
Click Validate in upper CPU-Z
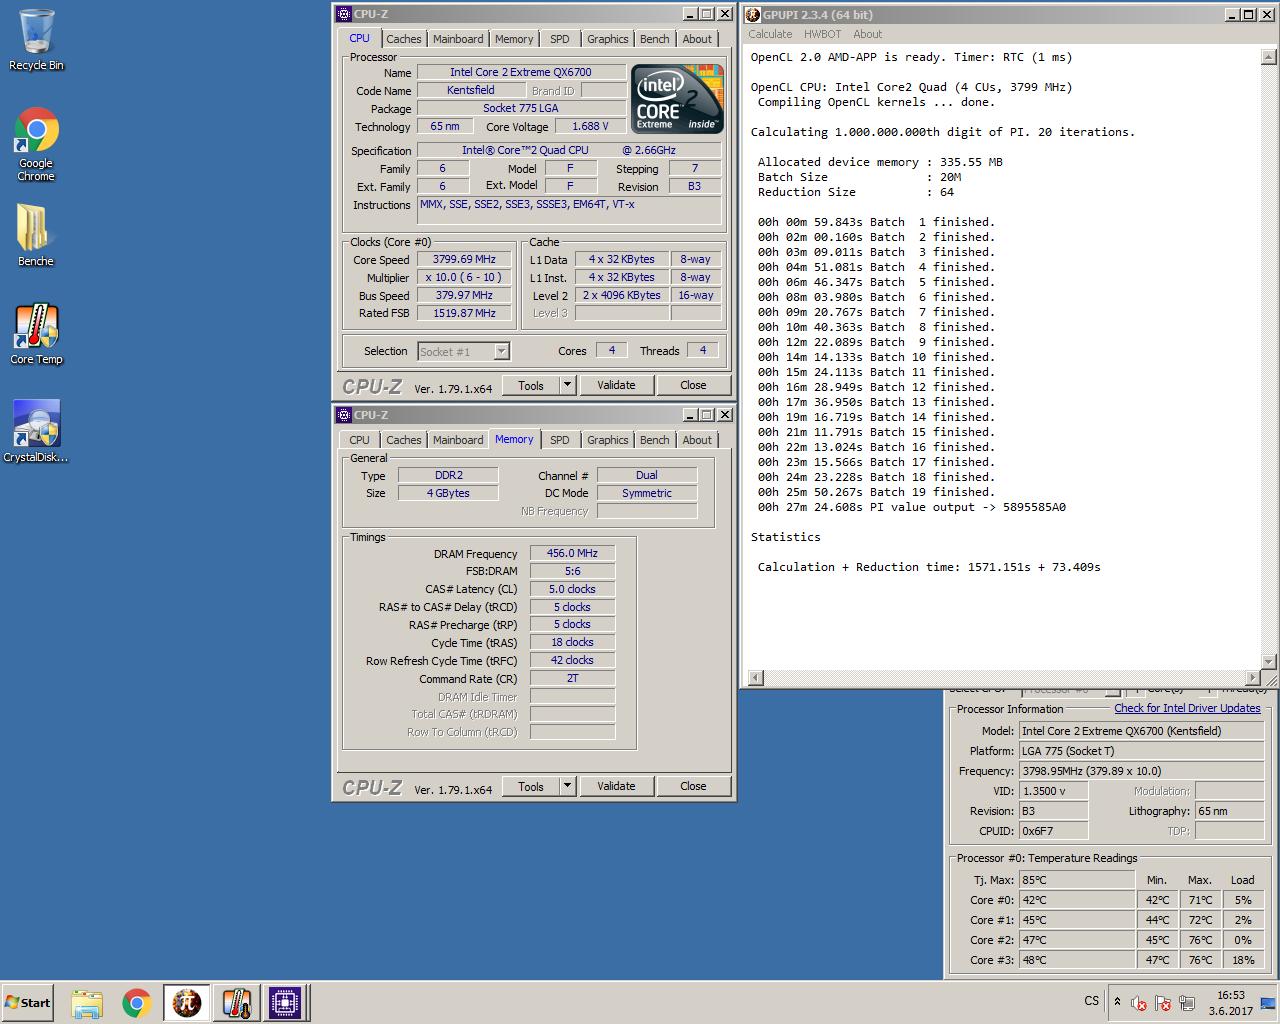616,385
